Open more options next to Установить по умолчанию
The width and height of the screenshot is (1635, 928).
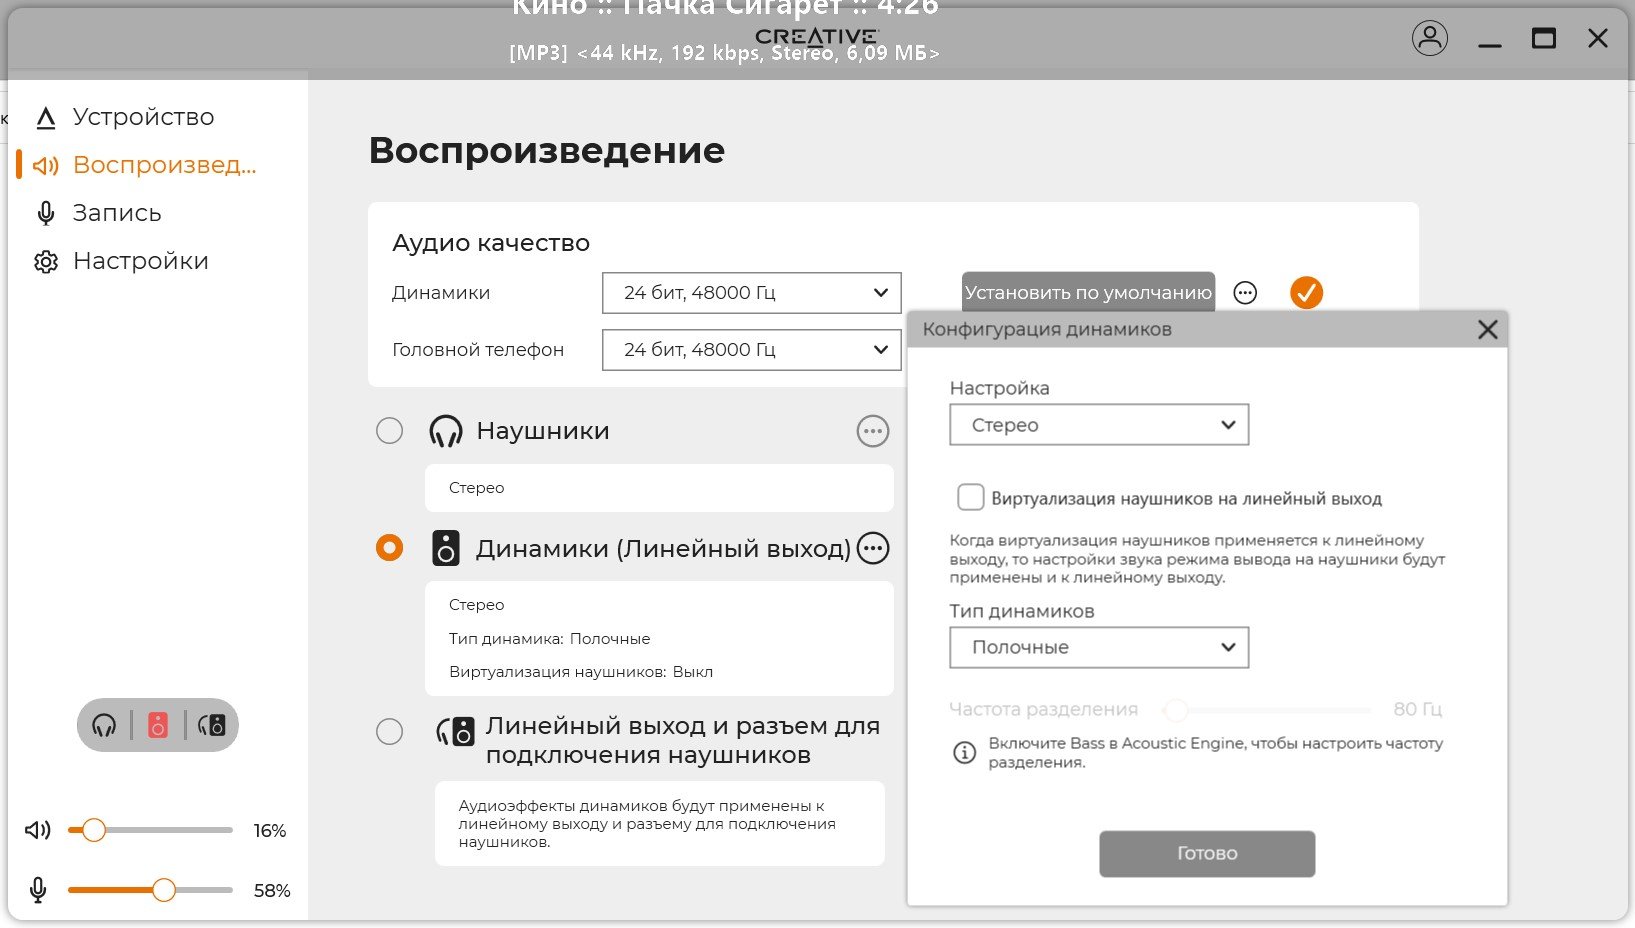tap(1245, 293)
